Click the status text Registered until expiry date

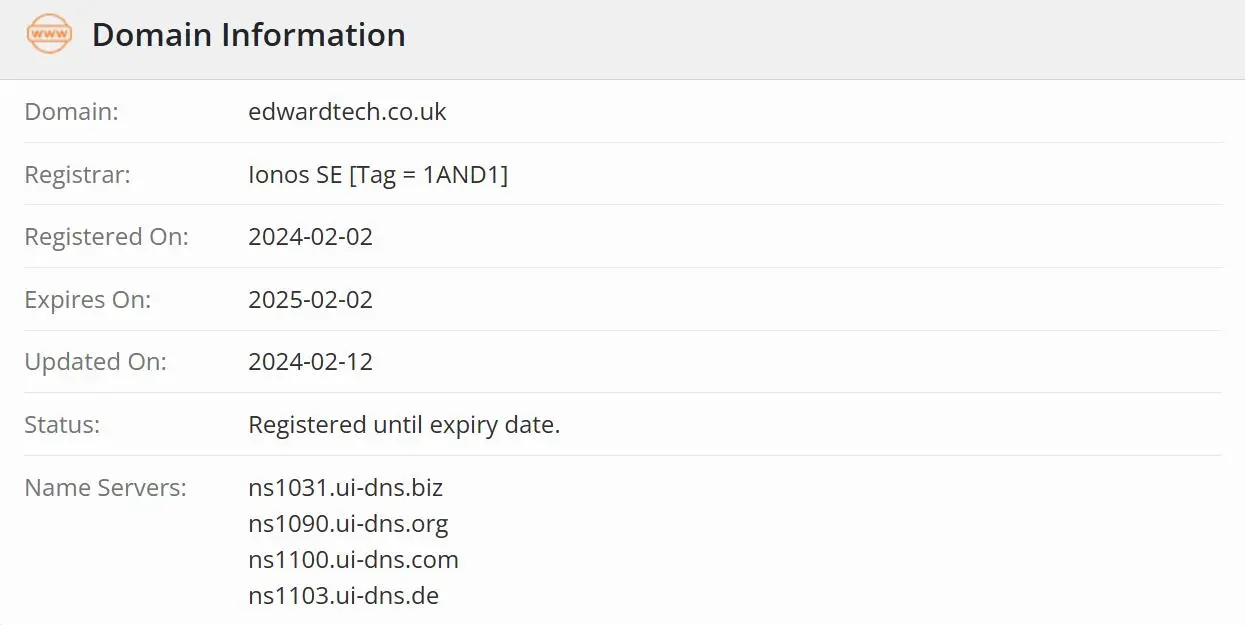(x=404, y=425)
